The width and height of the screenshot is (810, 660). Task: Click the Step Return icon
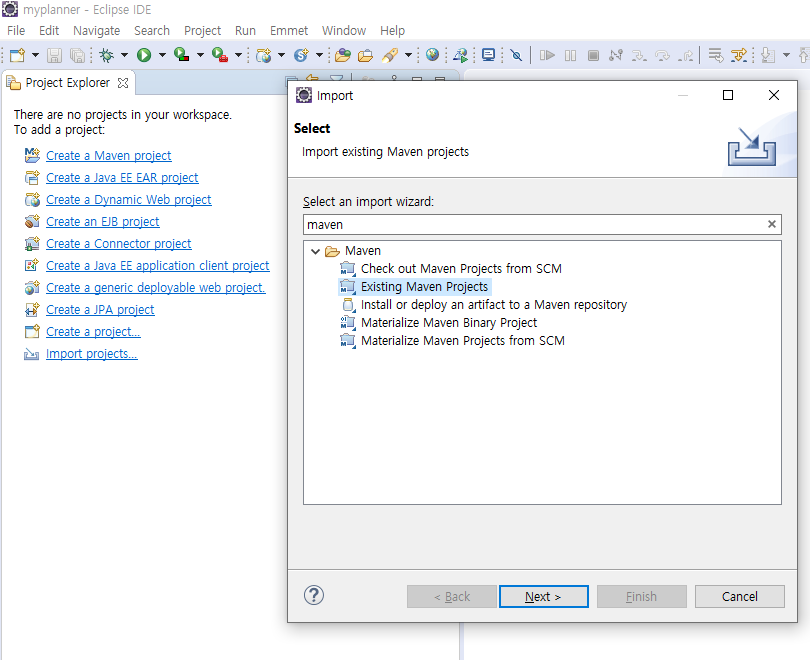point(686,55)
